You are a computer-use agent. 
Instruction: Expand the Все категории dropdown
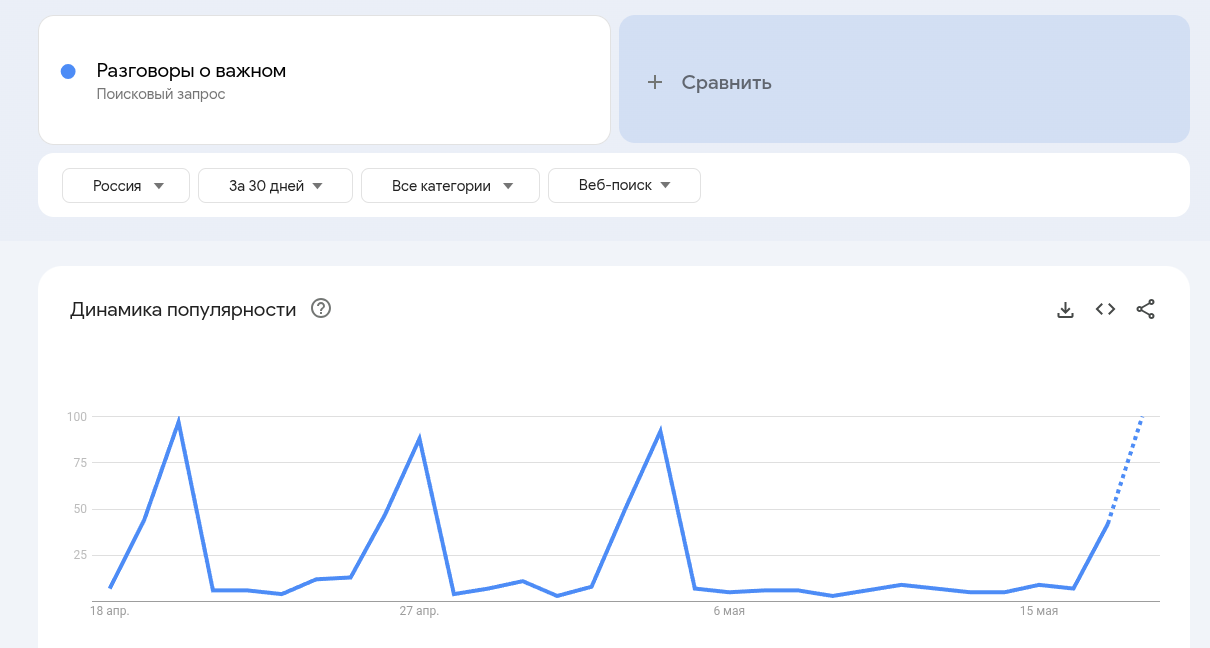(x=450, y=185)
